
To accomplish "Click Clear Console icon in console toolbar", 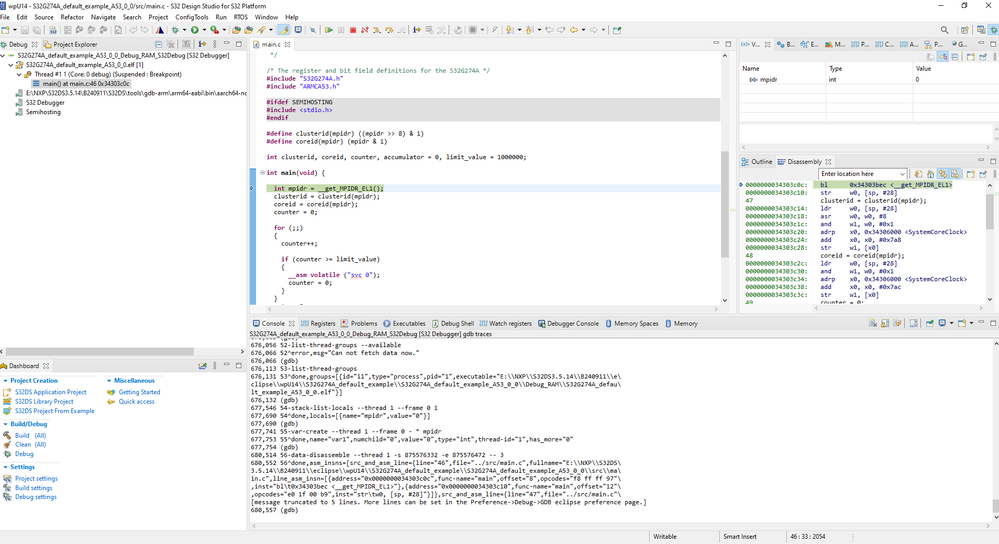I will coord(873,324).
